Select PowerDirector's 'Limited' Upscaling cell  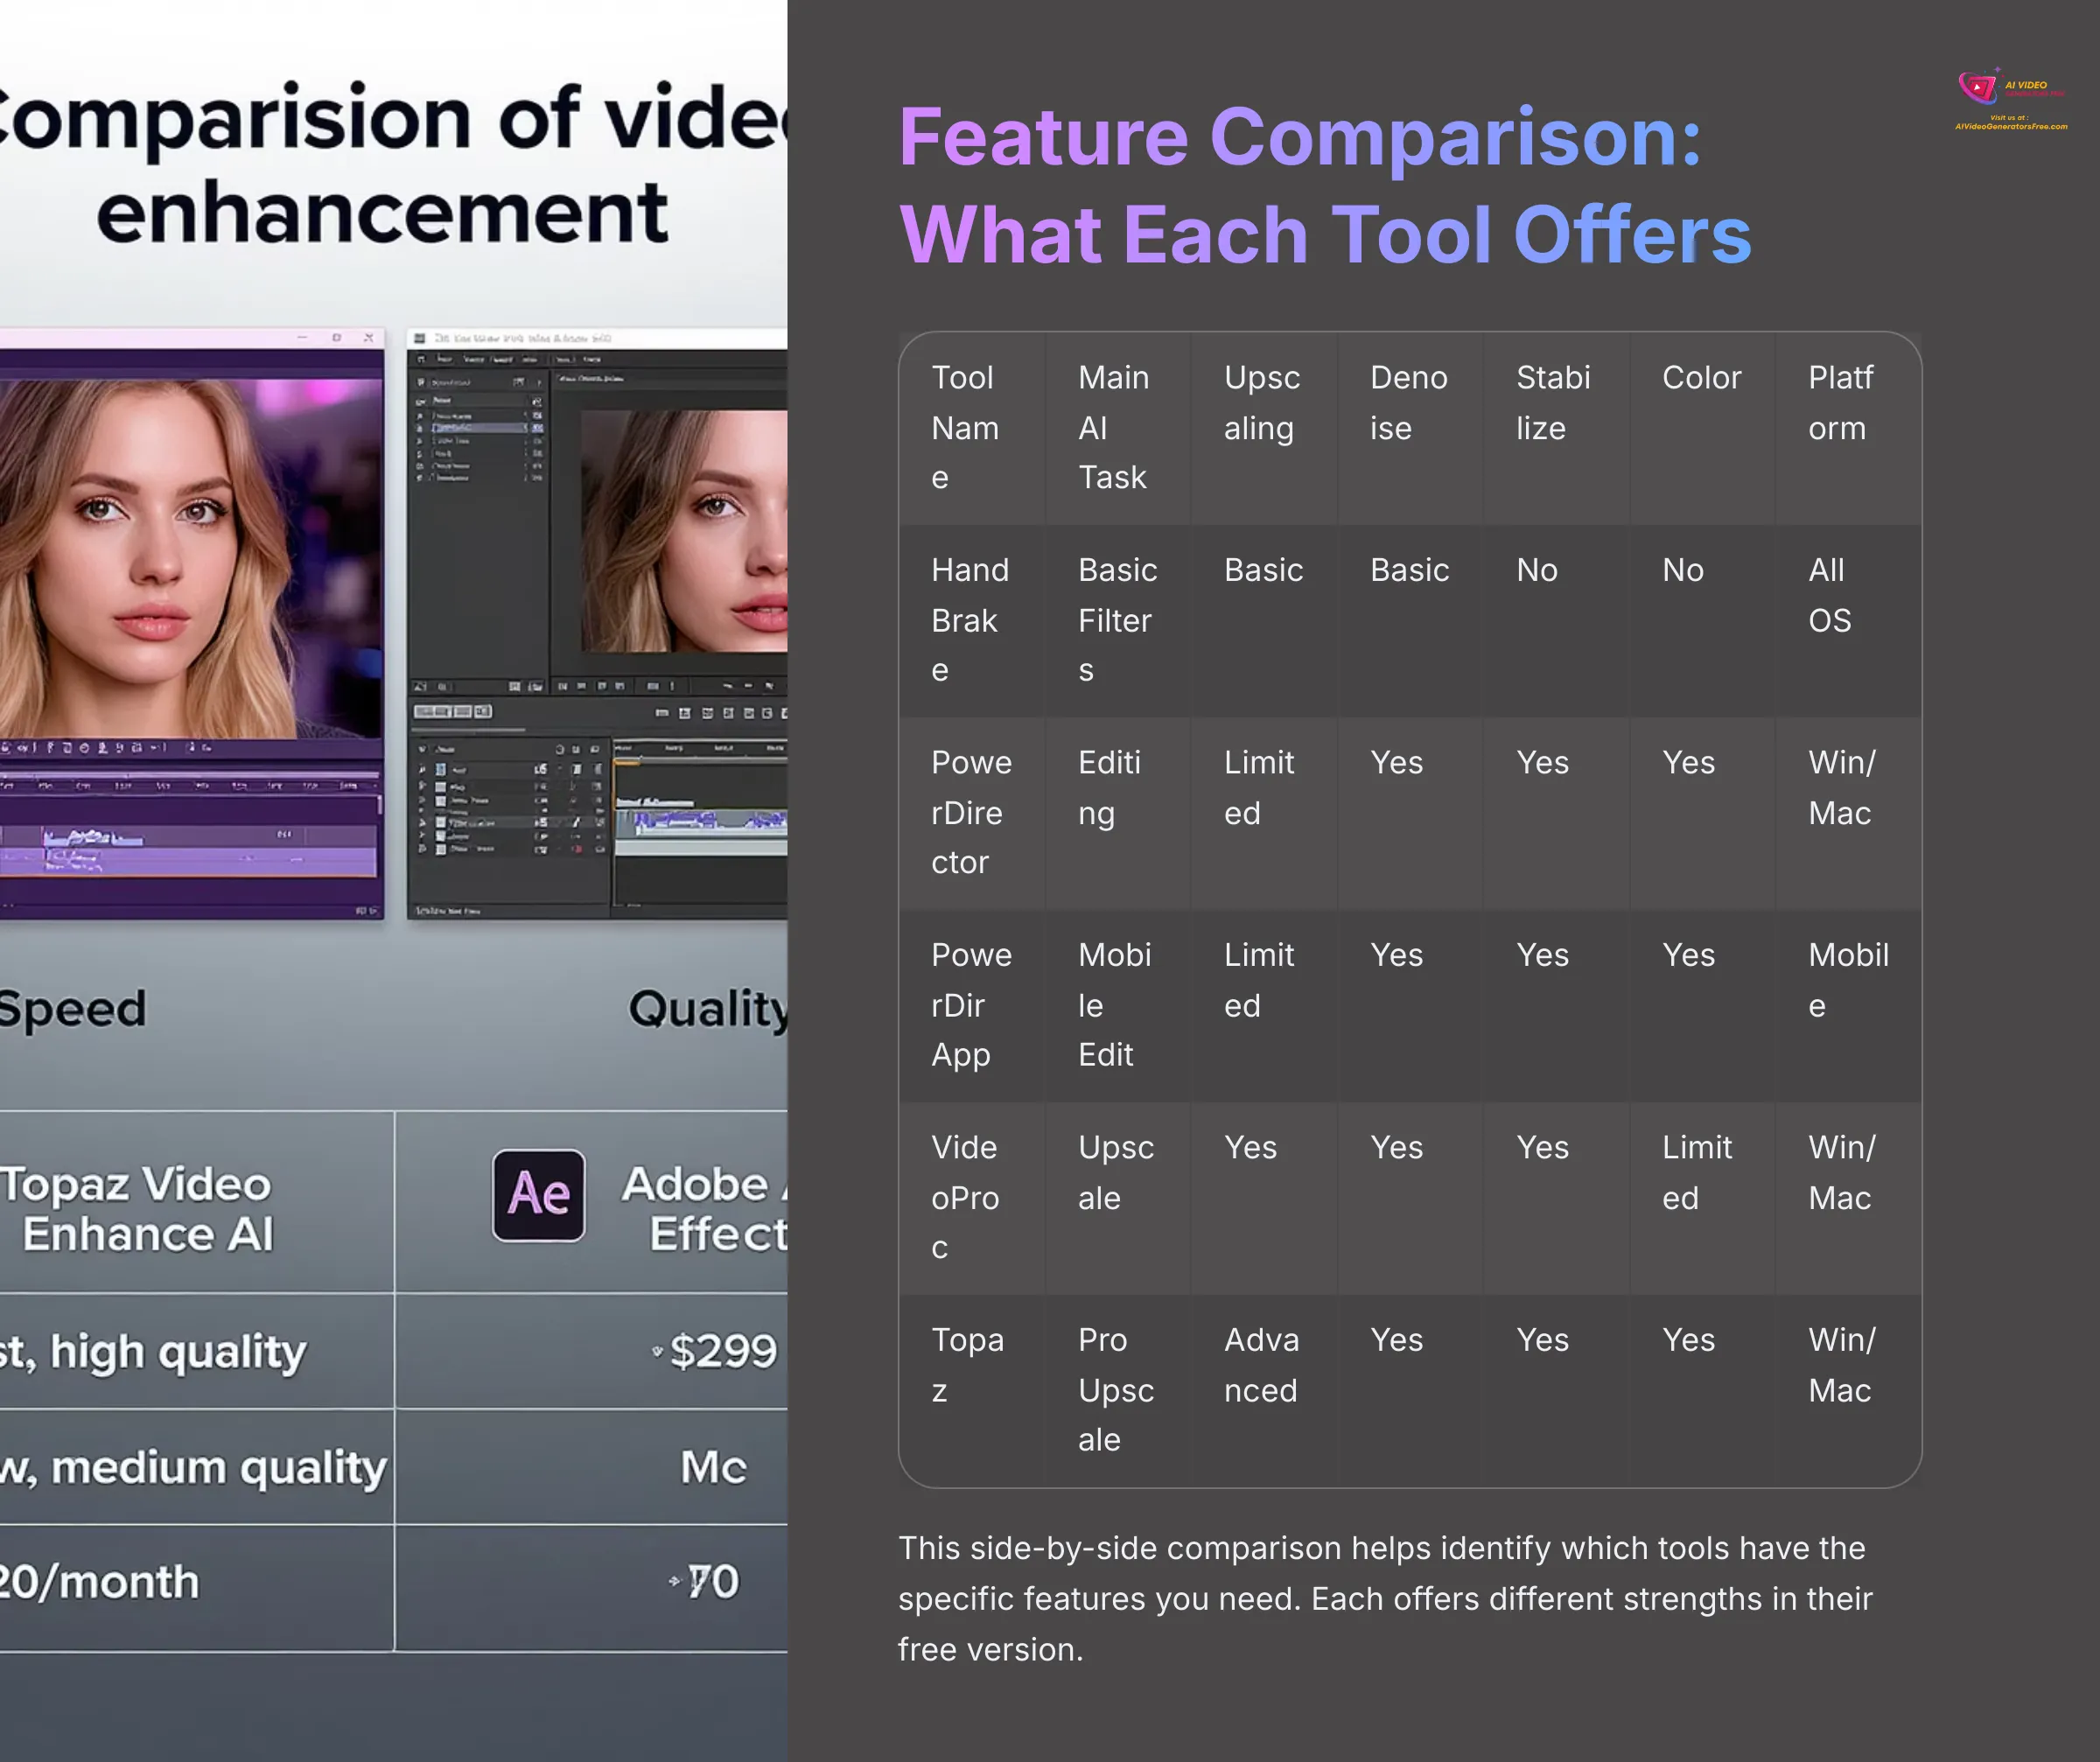(1264, 813)
